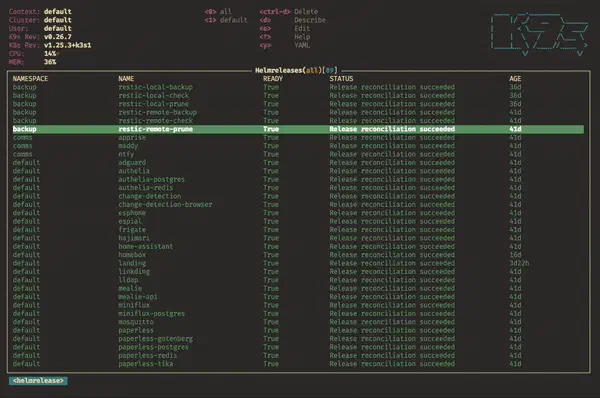The height and width of the screenshot is (398, 600).
Task: Click the K9s Rev v0.26.7 value
Action: pos(58,37)
